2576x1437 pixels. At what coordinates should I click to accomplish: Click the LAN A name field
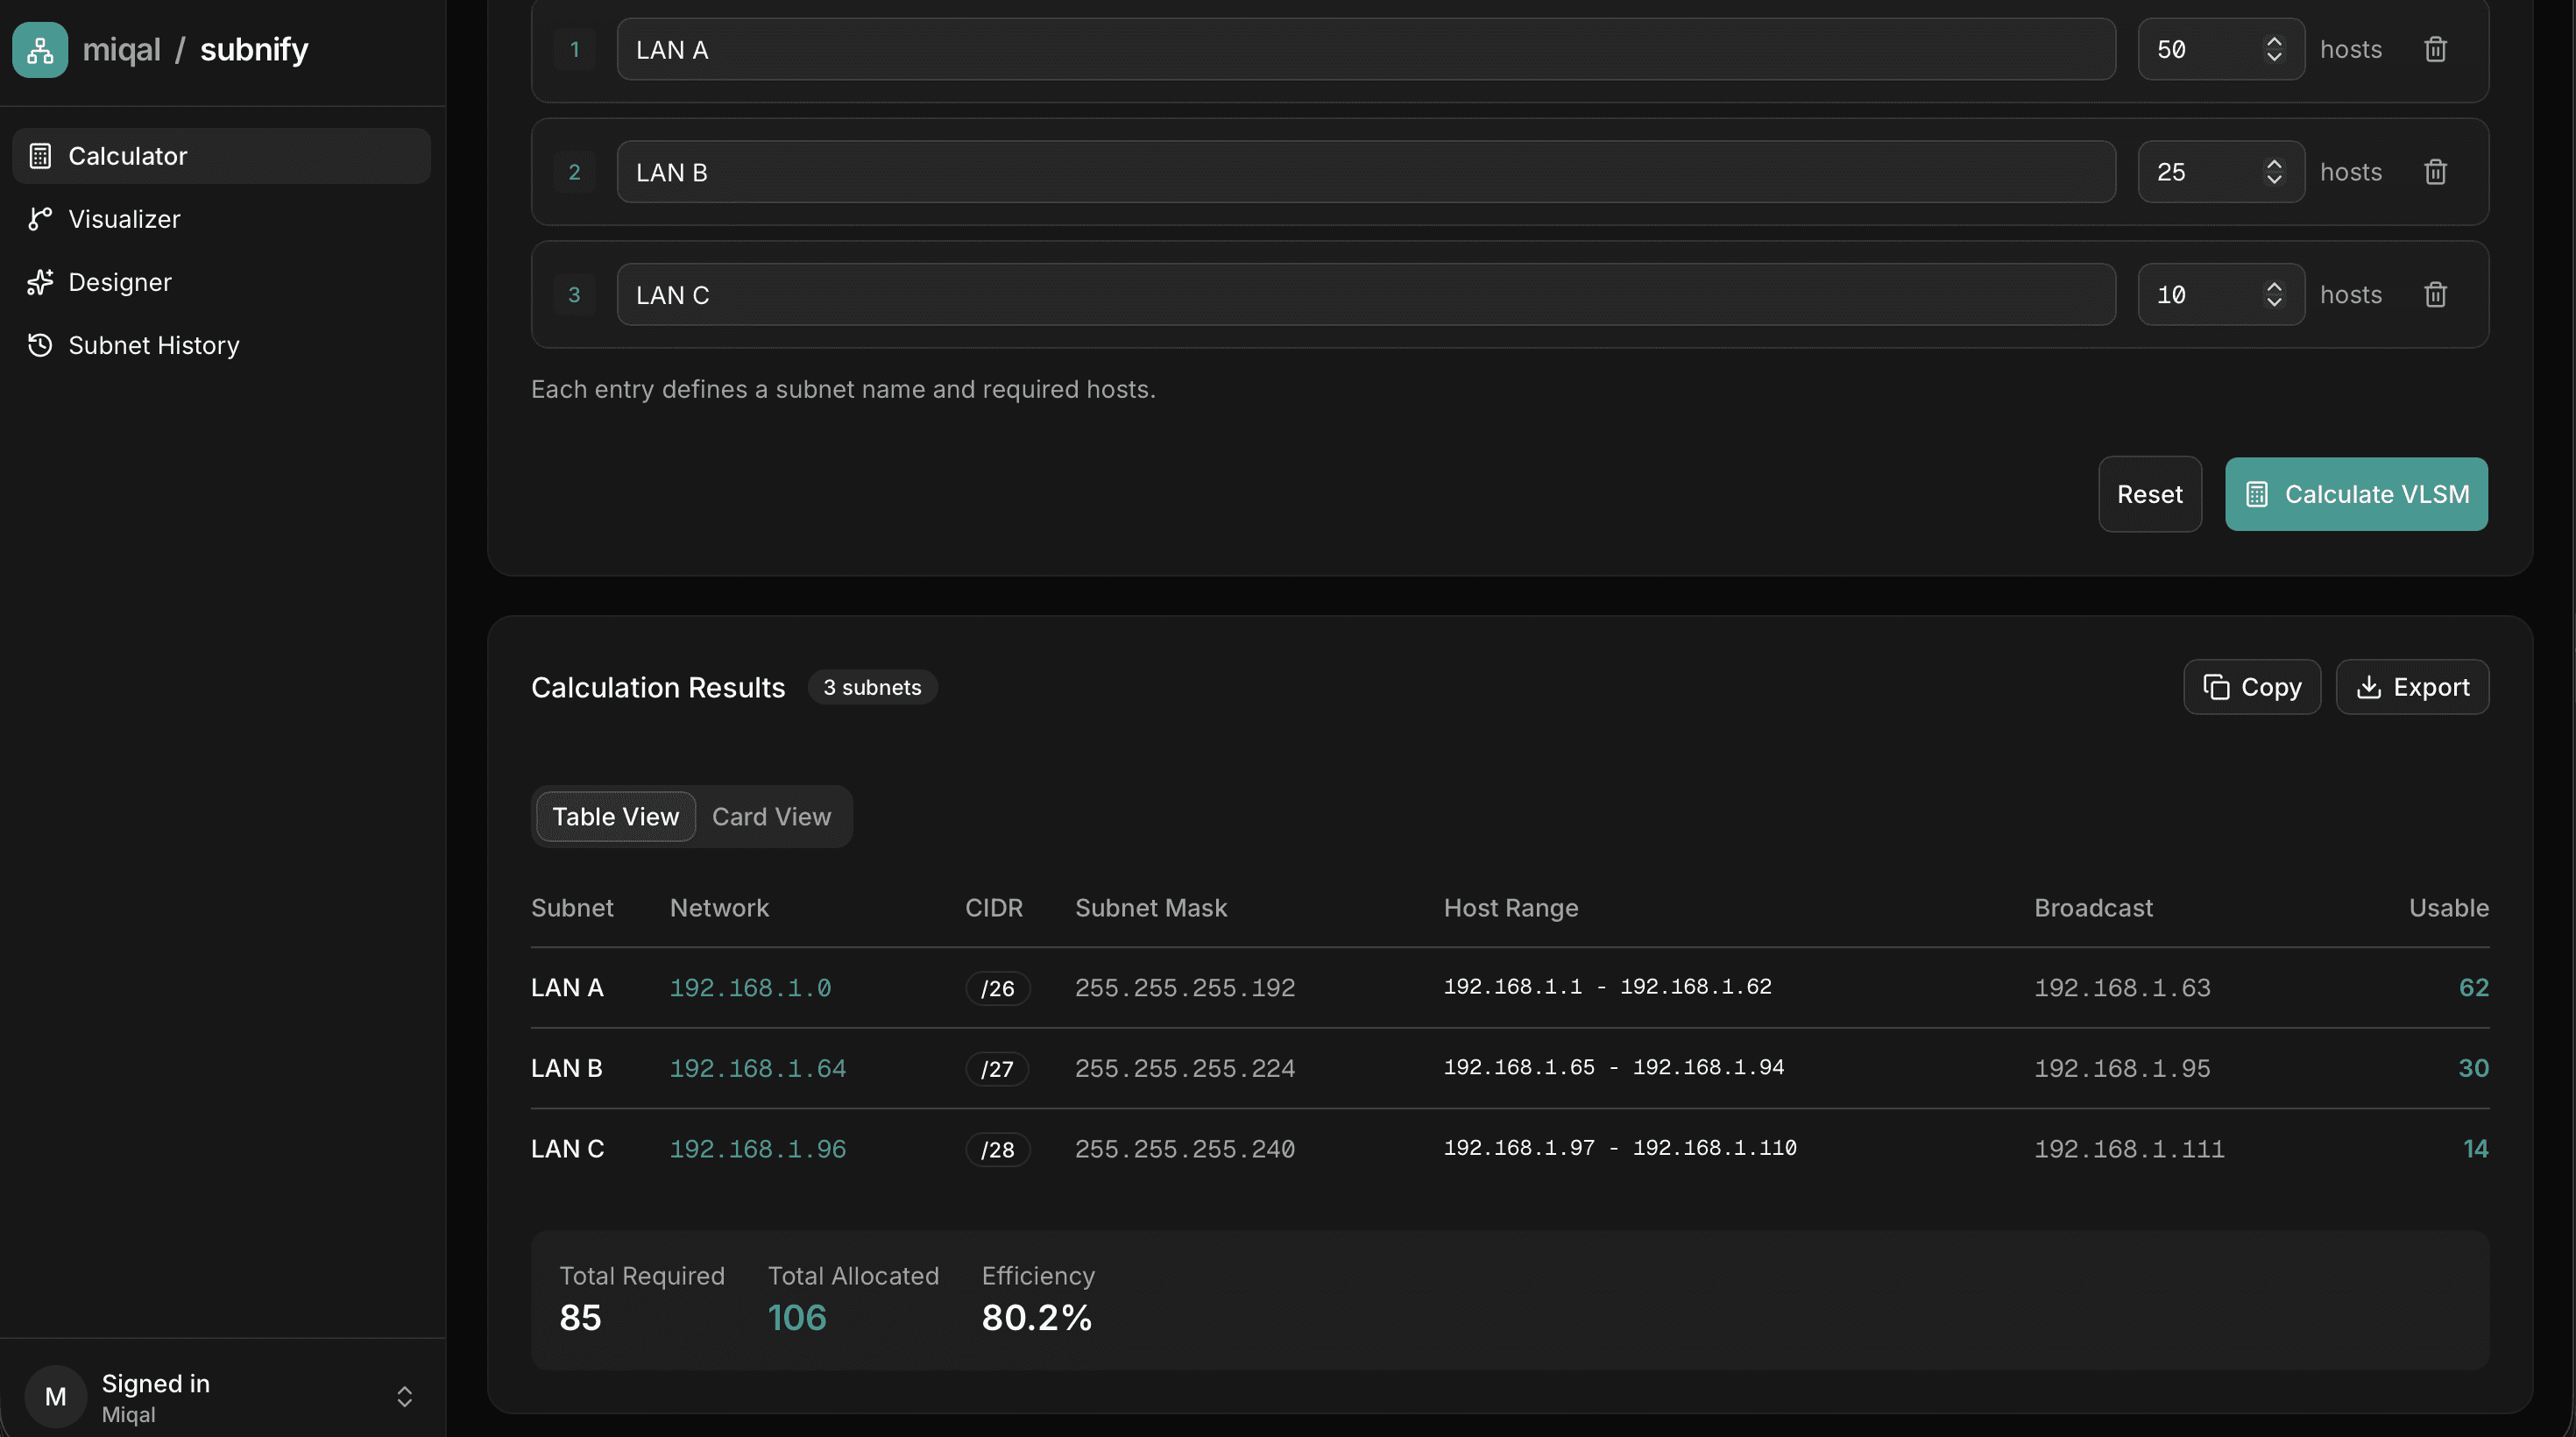tap(1365, 49)
